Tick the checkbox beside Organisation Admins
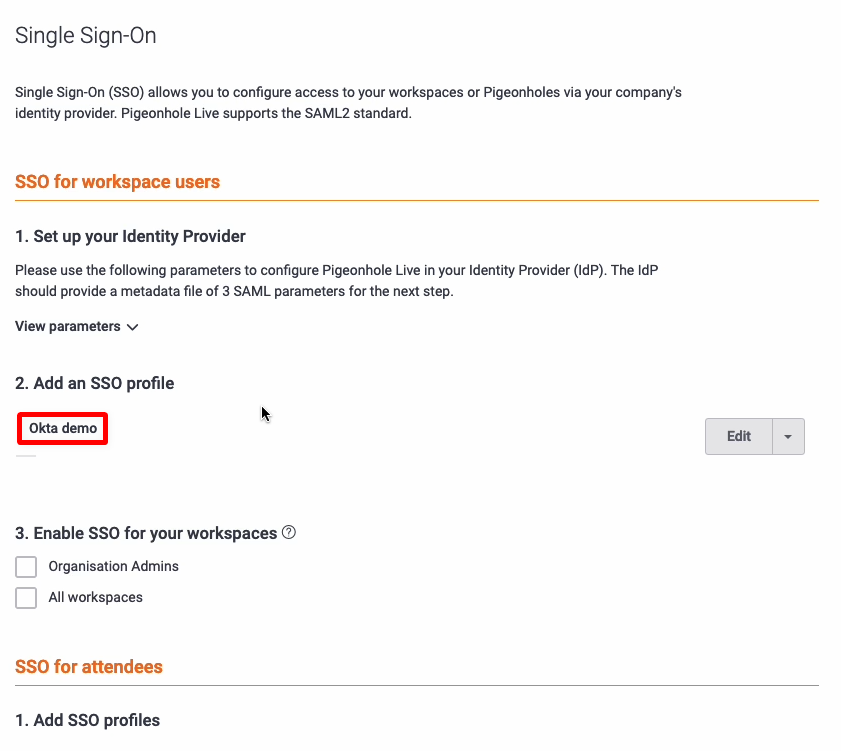This screenshot has width=841, height=751. coord(26,567)
